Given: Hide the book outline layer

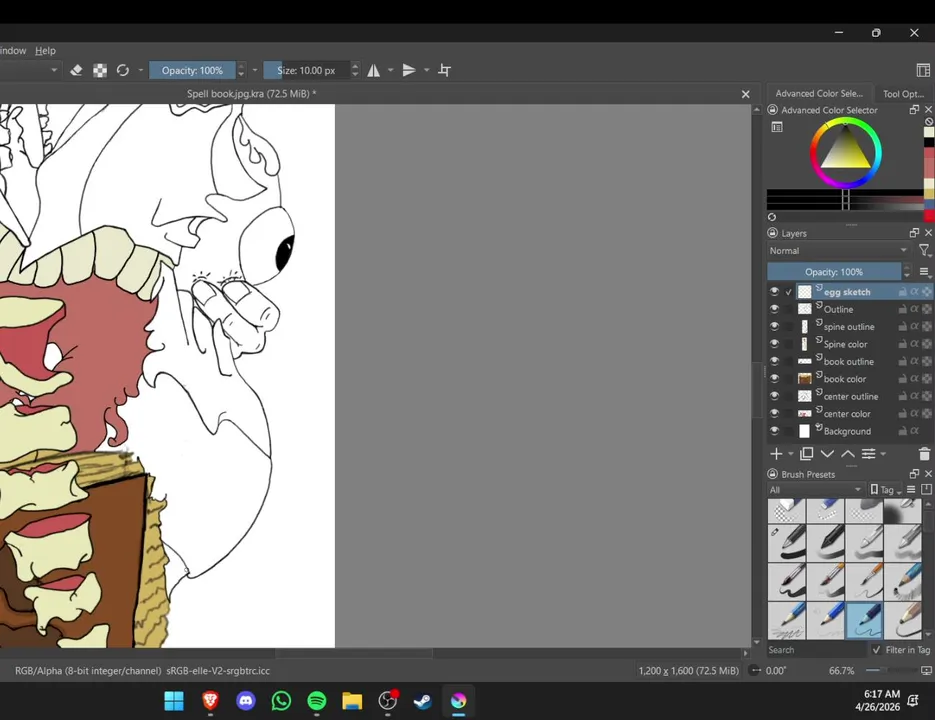Looking at the screenshot, I should [x=774, y=361].
